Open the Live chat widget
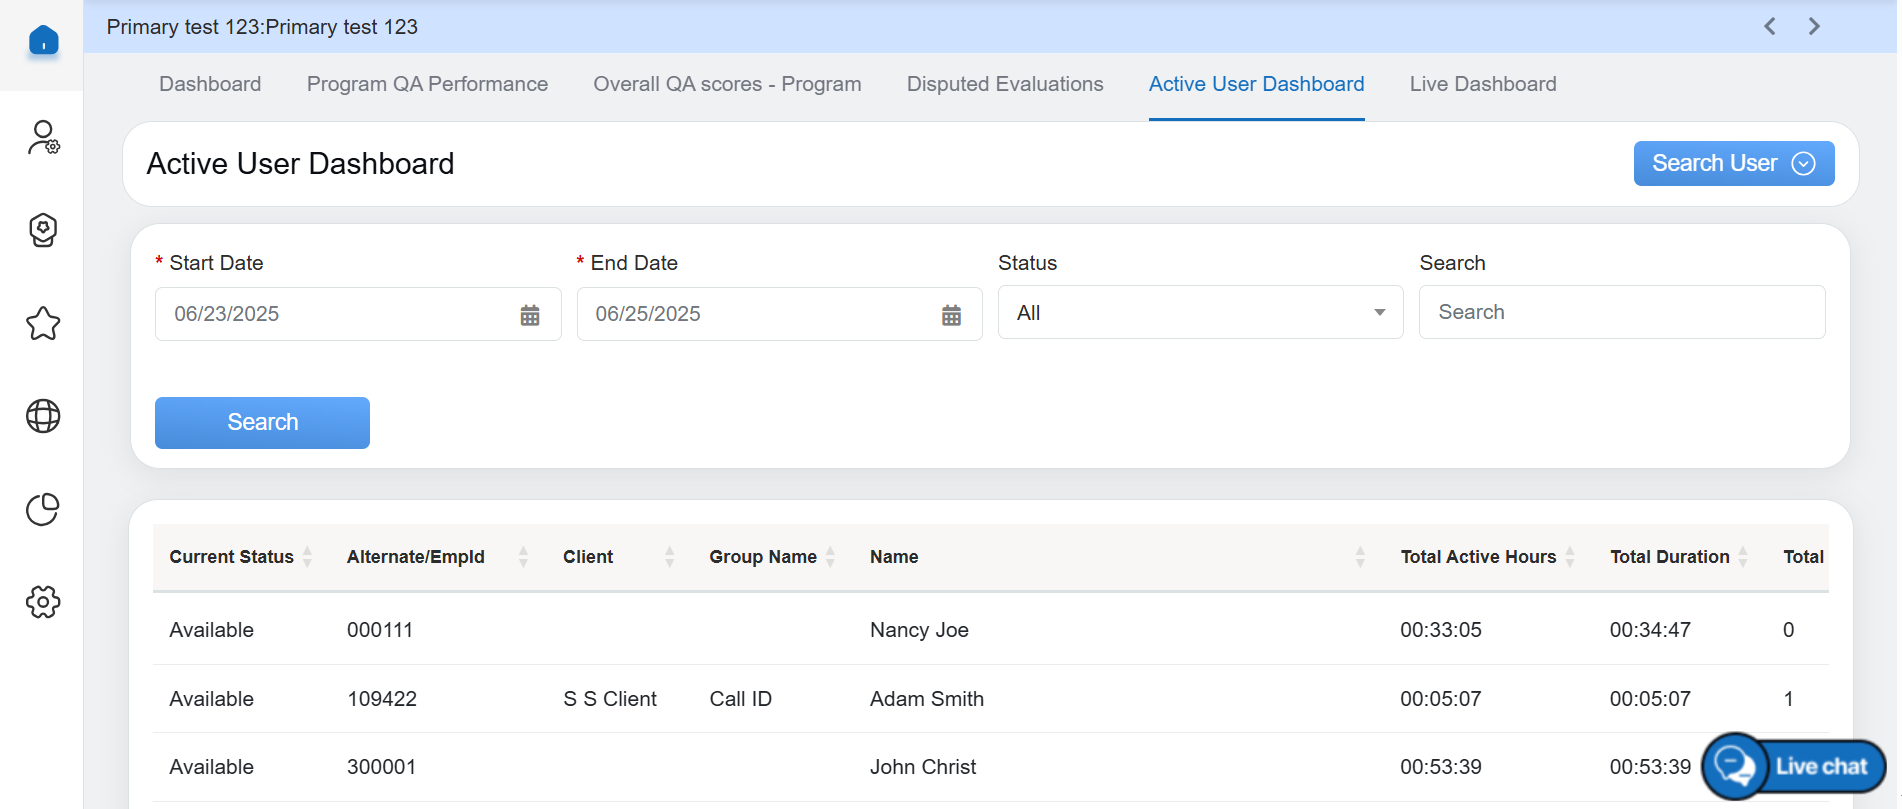 tap(1794, 767)
